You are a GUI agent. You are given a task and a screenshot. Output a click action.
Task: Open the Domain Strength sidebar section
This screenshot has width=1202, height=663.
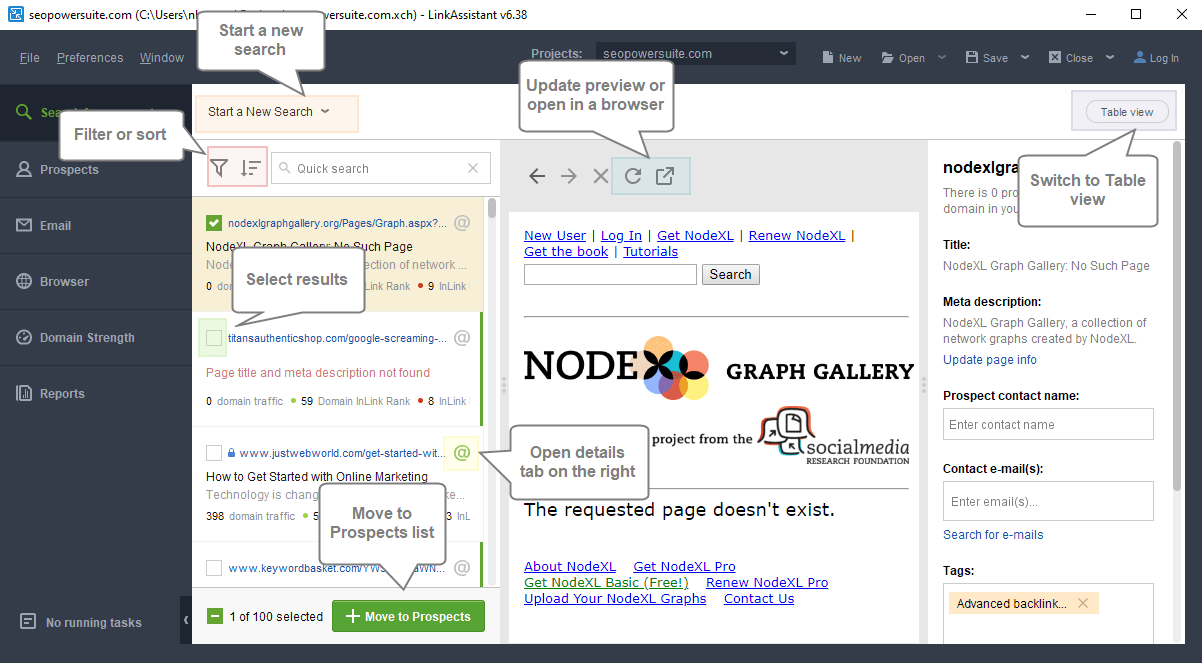click(96, 338)
